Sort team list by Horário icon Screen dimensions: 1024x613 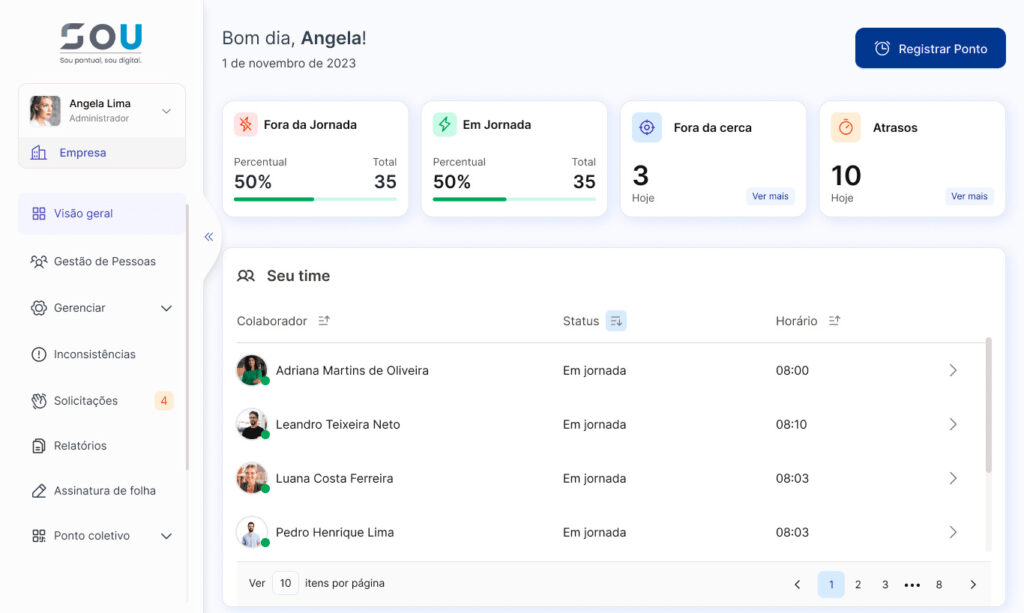834,321
